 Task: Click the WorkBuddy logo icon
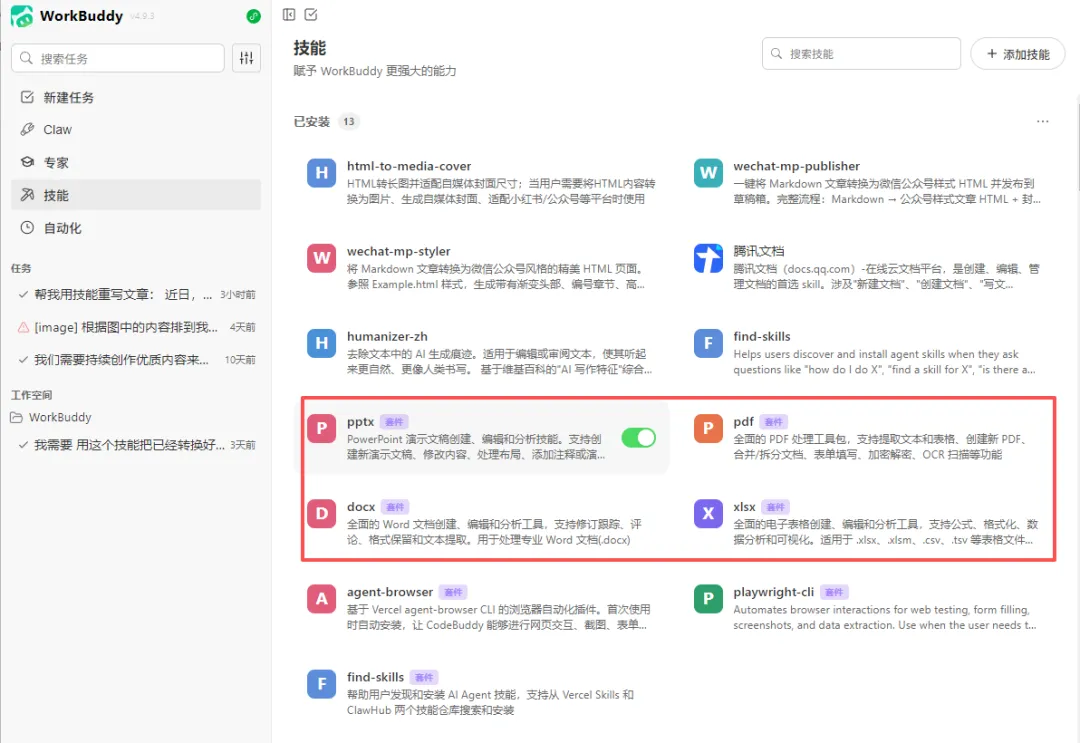pos(21,16)
